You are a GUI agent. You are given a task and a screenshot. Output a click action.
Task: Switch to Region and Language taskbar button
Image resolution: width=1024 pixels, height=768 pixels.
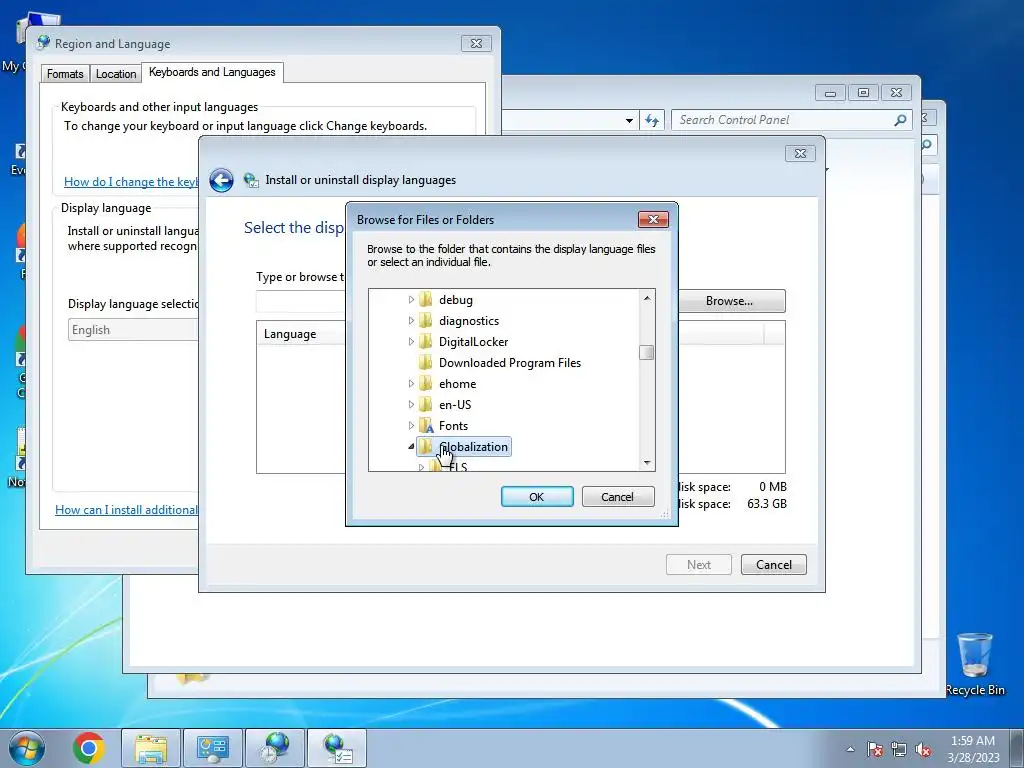click(275, 748)
